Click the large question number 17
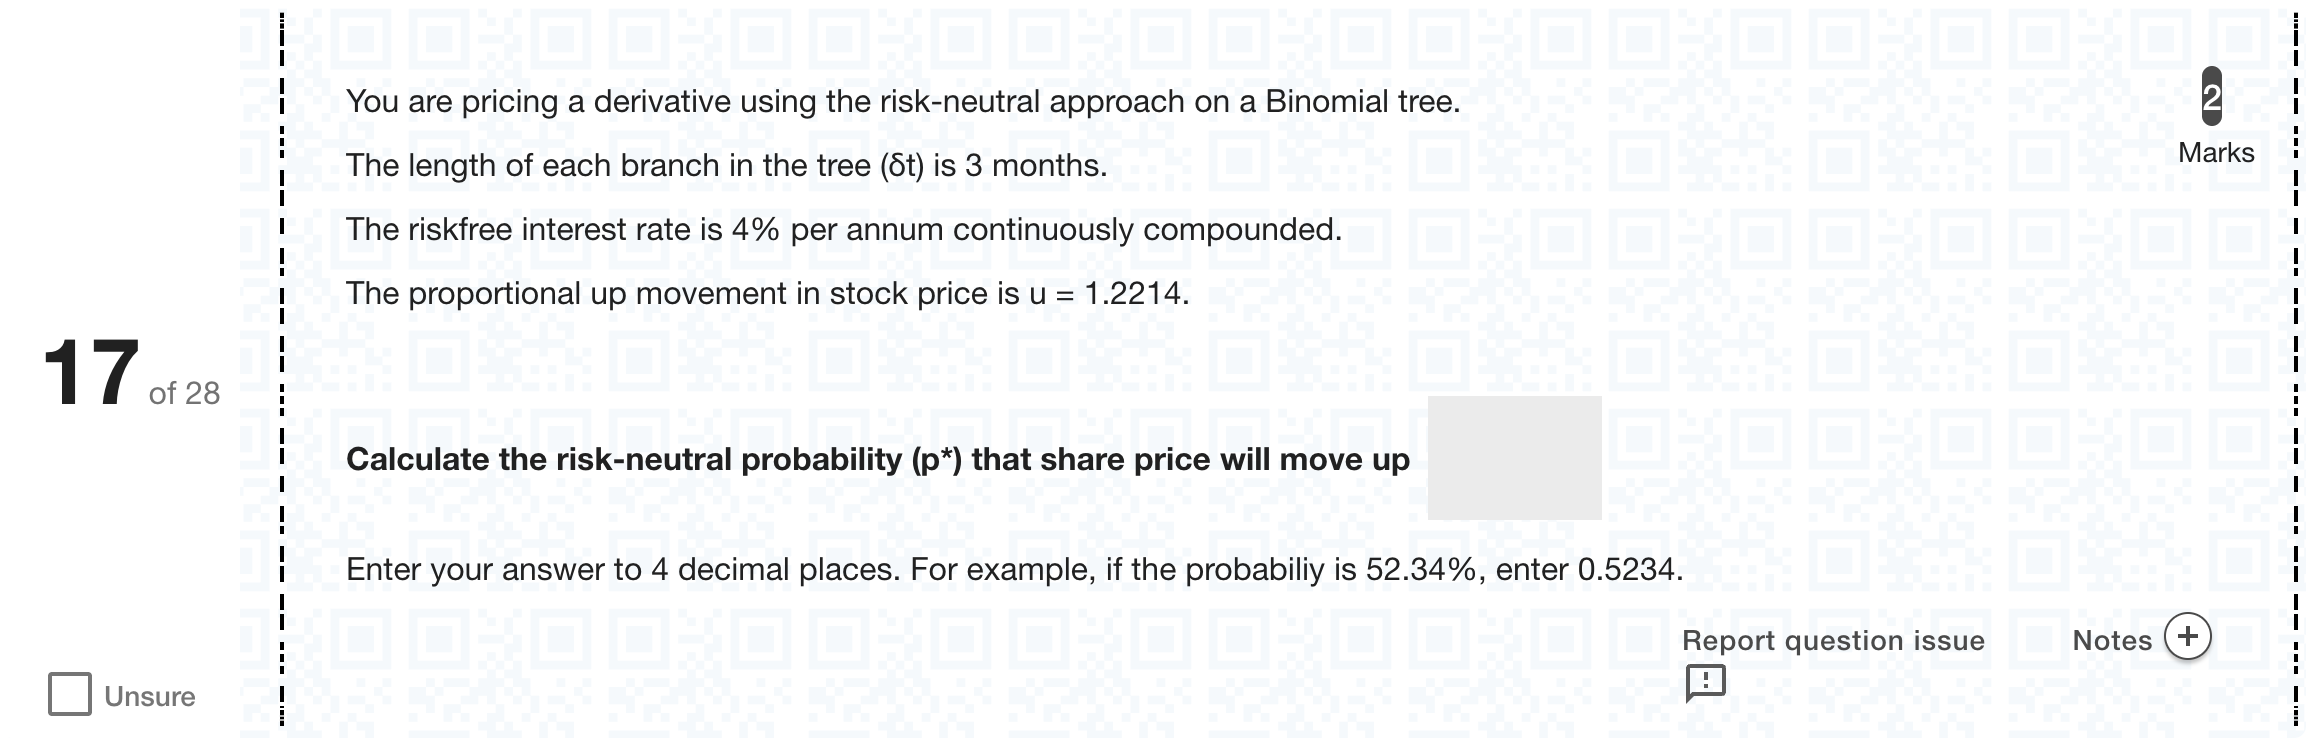The height and width of the screenshot is (738, 2306). click(x=91, y=373)
